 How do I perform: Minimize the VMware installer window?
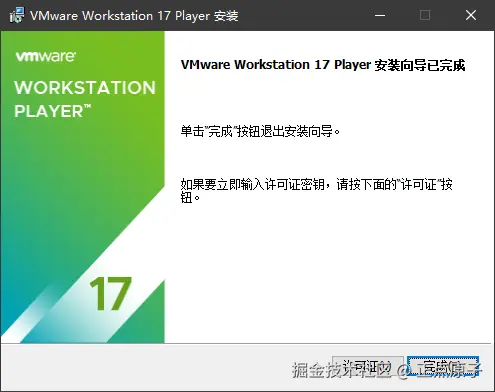click(x=380, y=15)
